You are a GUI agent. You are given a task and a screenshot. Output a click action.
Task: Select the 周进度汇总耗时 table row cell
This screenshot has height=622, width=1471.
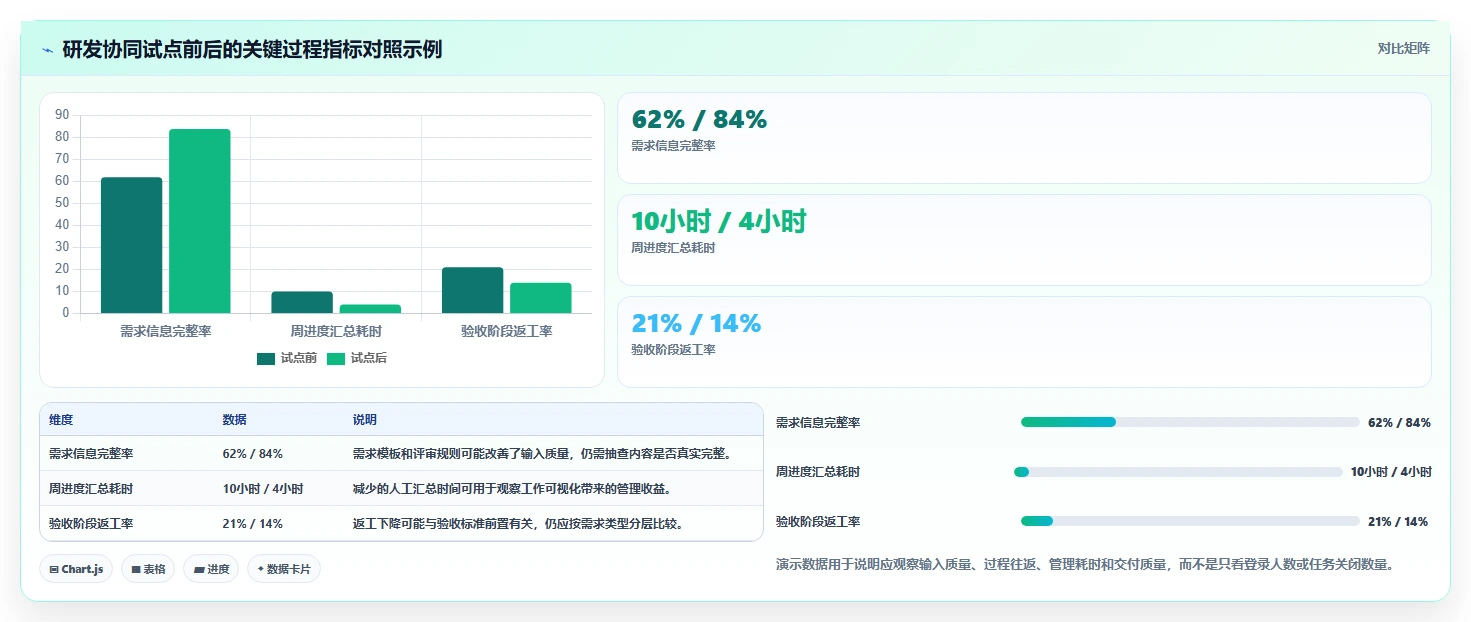(x=91, y=489)
